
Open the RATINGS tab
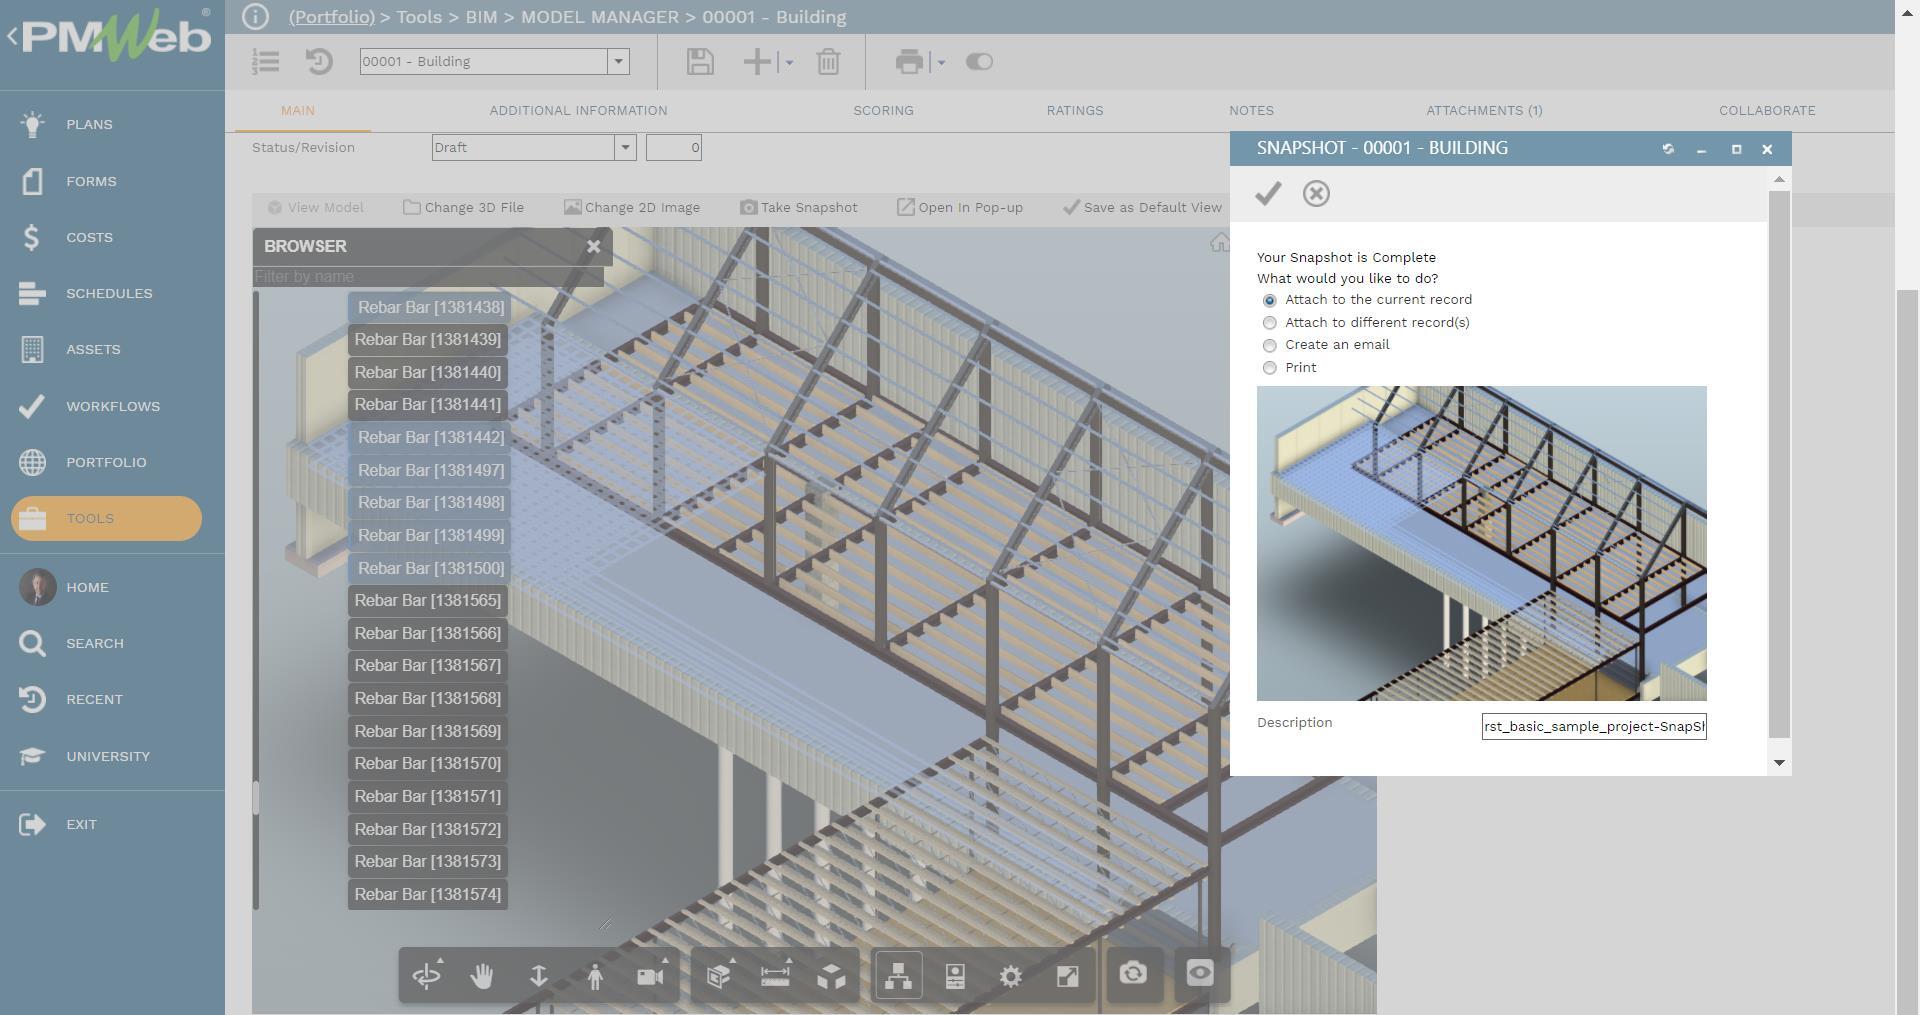1075,111
